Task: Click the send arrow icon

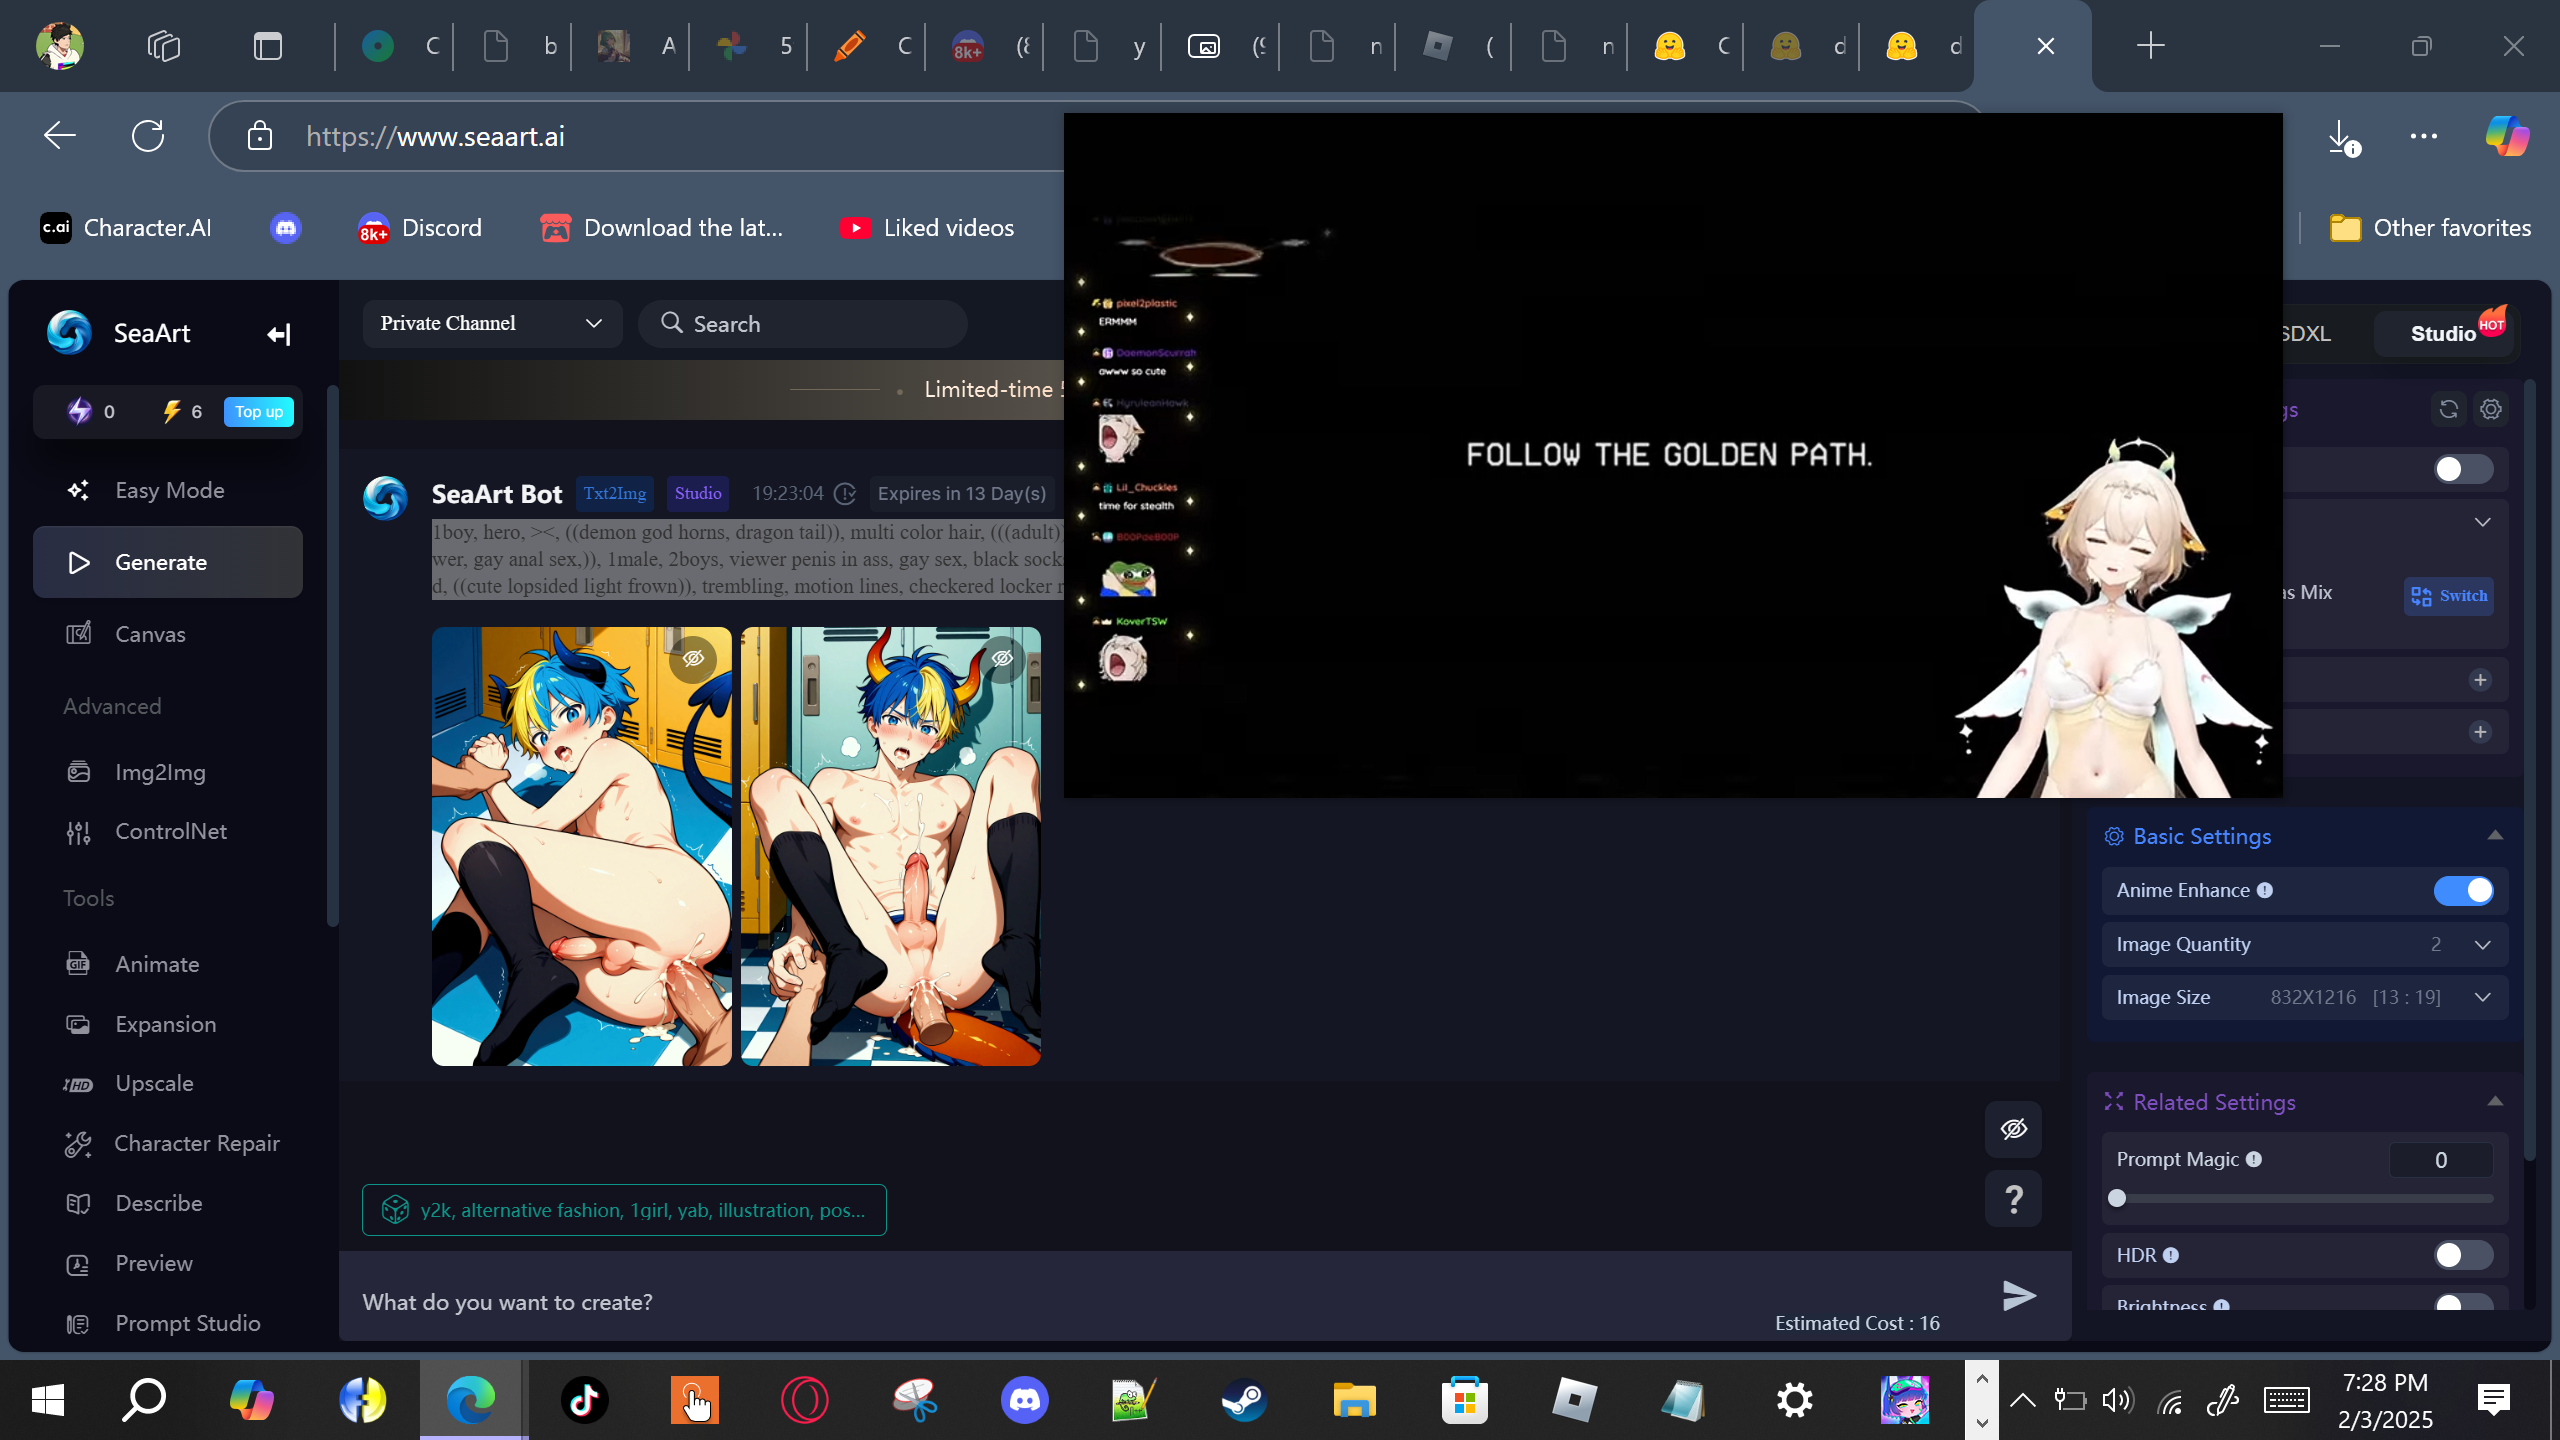Action: pyautogui.click(x=2019, y=1296)
